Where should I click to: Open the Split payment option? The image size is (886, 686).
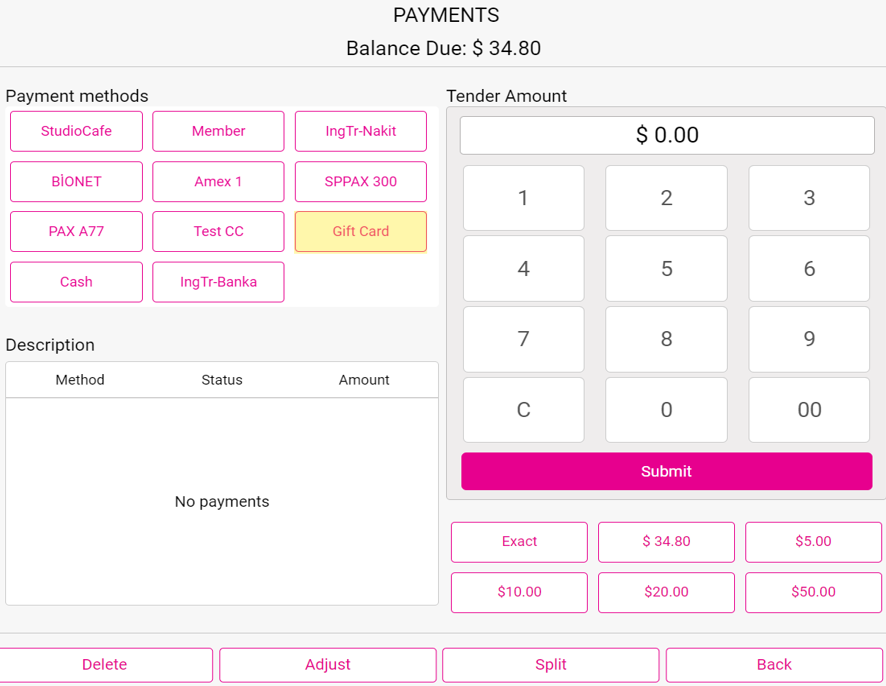[x=550, y=665]
